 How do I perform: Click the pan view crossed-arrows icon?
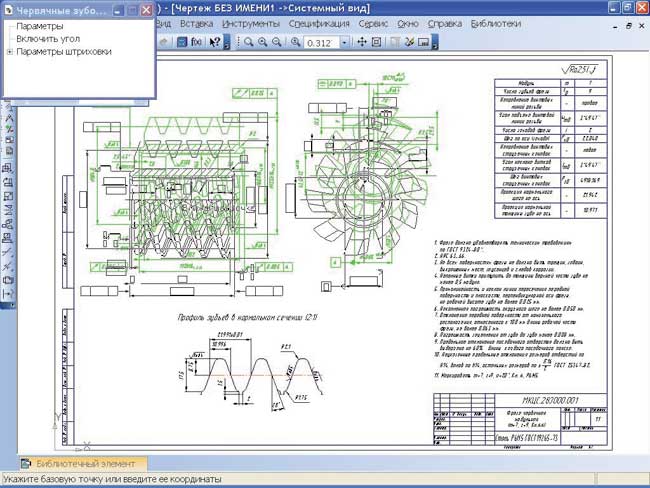(x=361, y=43)
